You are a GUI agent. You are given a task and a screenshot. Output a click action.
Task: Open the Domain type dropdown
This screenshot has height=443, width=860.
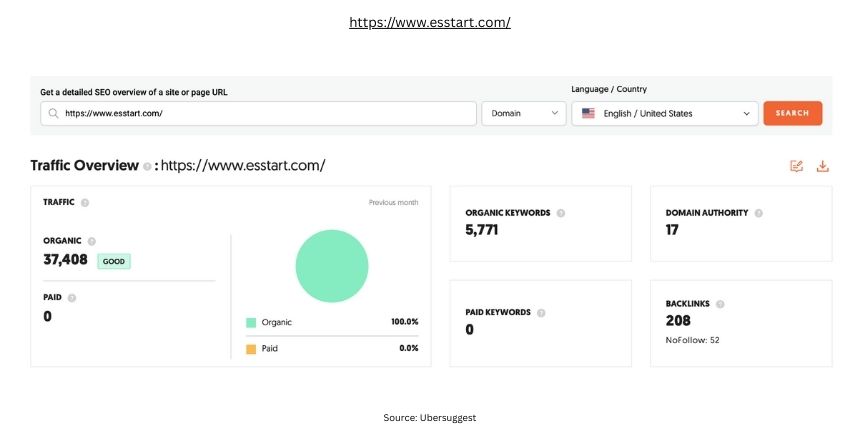524,113
